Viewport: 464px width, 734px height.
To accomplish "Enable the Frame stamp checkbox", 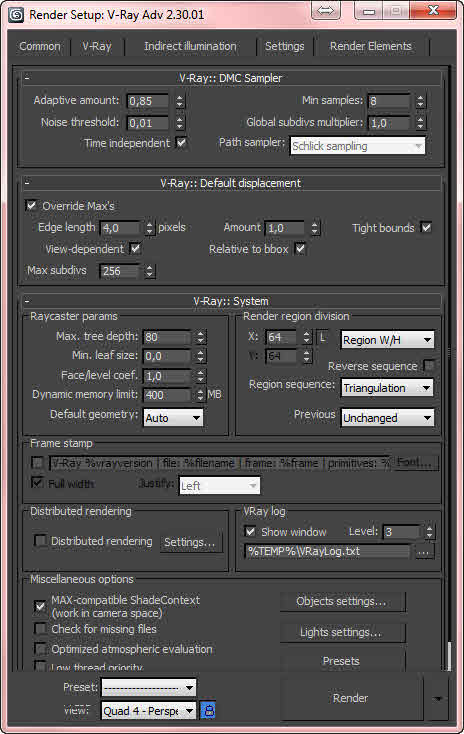I will click(37, 463).
